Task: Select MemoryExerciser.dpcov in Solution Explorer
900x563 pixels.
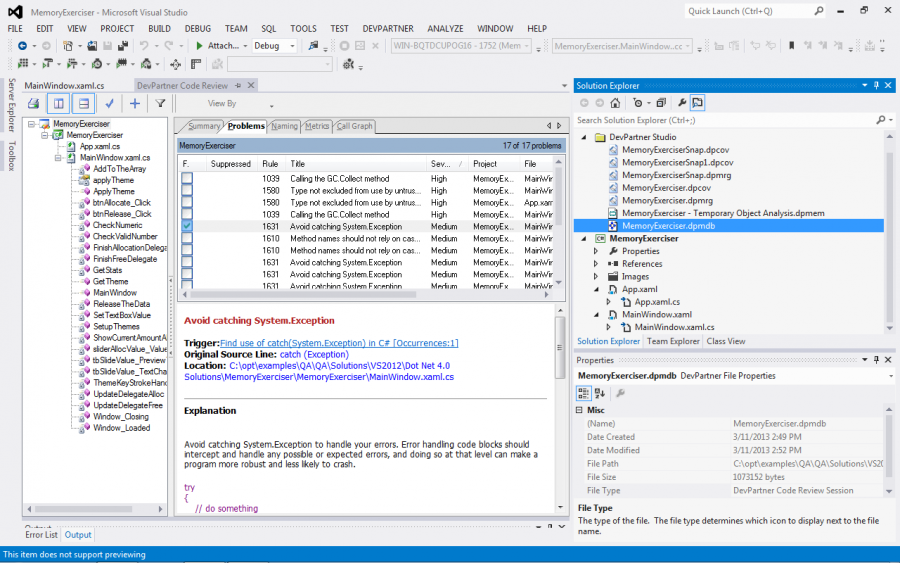Action: click(666, 188)
